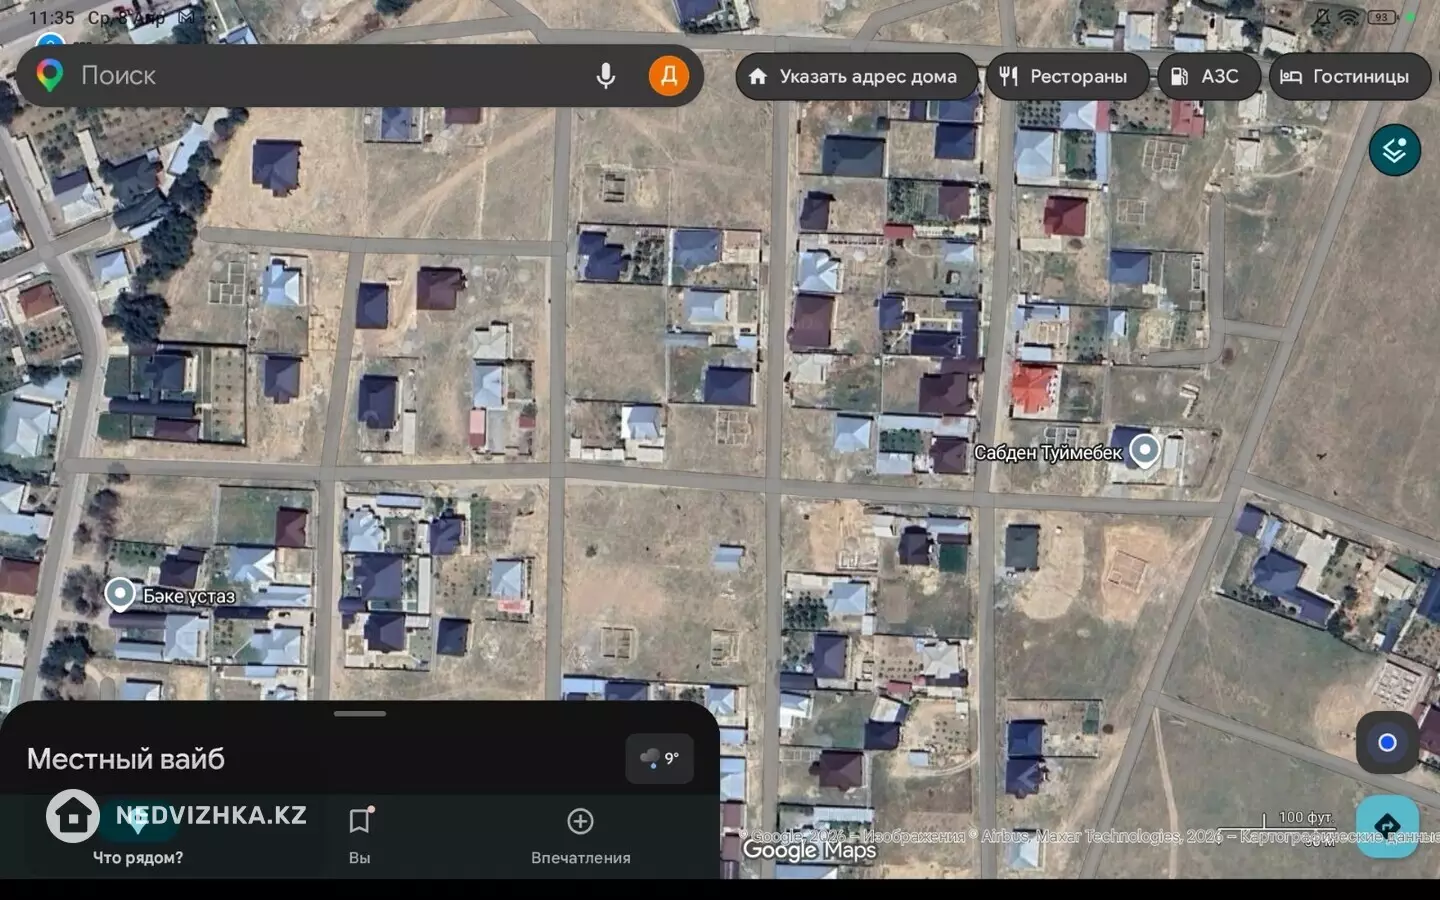The width and height of the screenshot is (1440, 900).
Task: Tap the teal directions arrow button
Action: point(1387,825)
